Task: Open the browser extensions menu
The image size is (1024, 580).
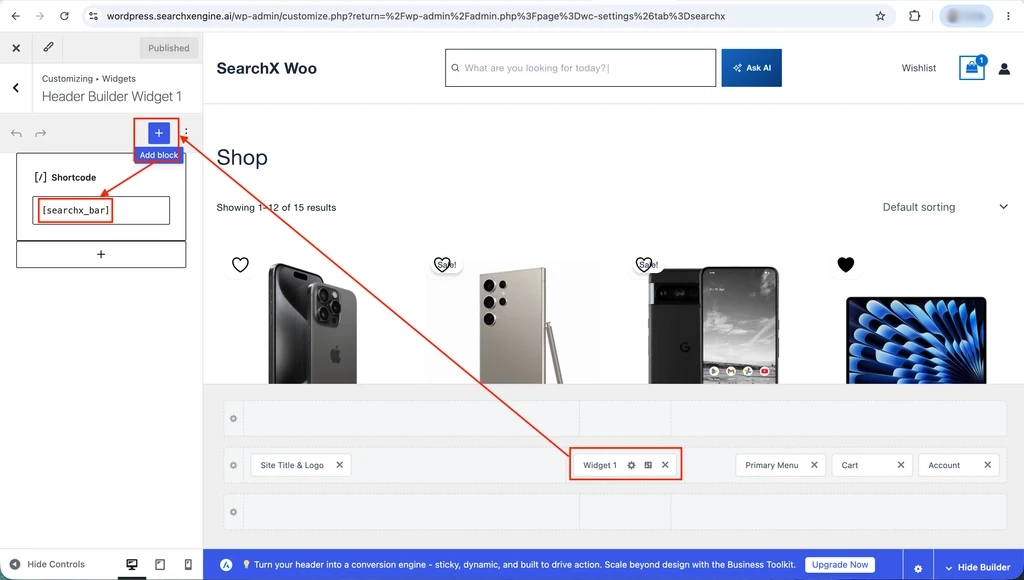Action: 914,16
